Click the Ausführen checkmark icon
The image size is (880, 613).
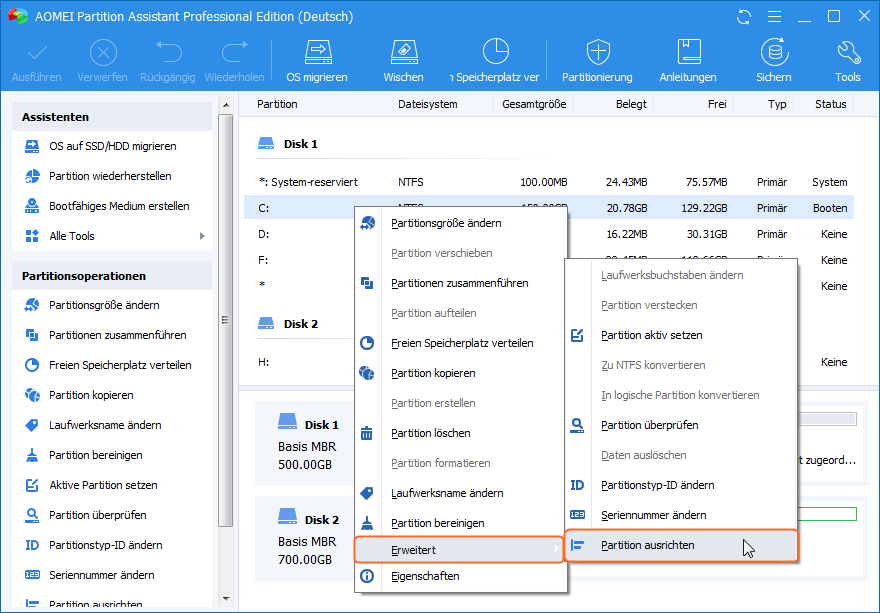(37, 53)
